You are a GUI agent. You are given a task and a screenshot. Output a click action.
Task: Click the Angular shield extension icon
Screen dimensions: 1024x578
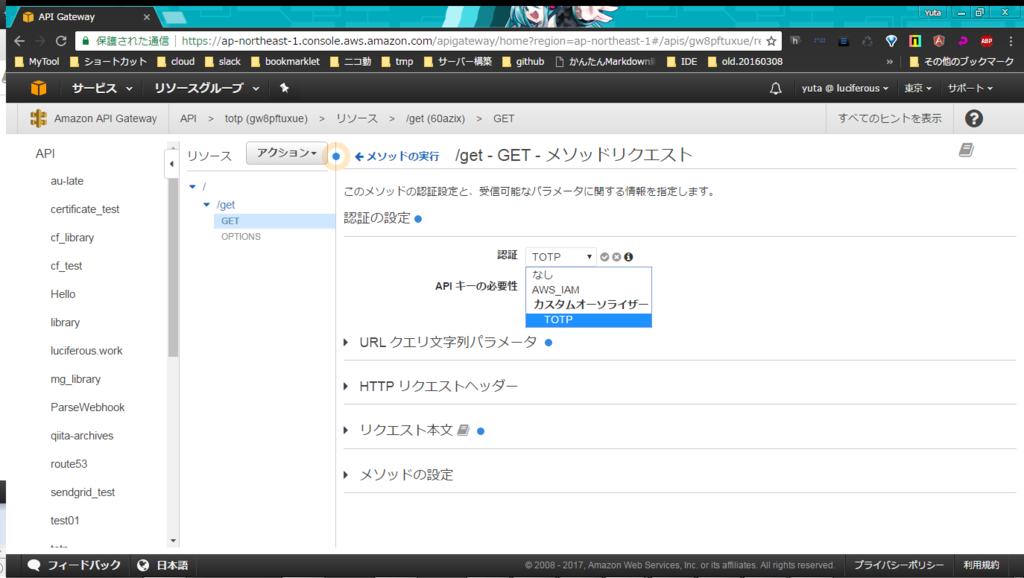(938, 40)
